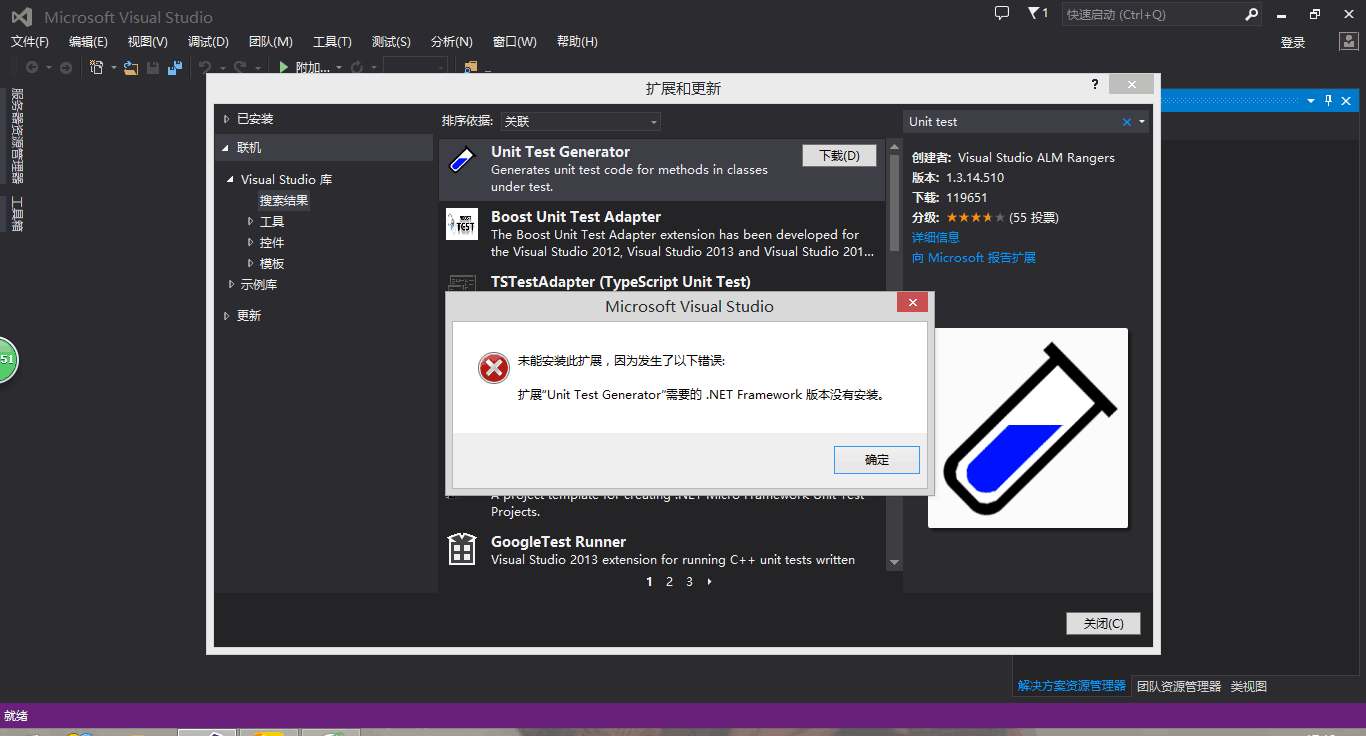Open the 详细信息 link
This screenshot has height=736, width=1366.
coord(935,237)
